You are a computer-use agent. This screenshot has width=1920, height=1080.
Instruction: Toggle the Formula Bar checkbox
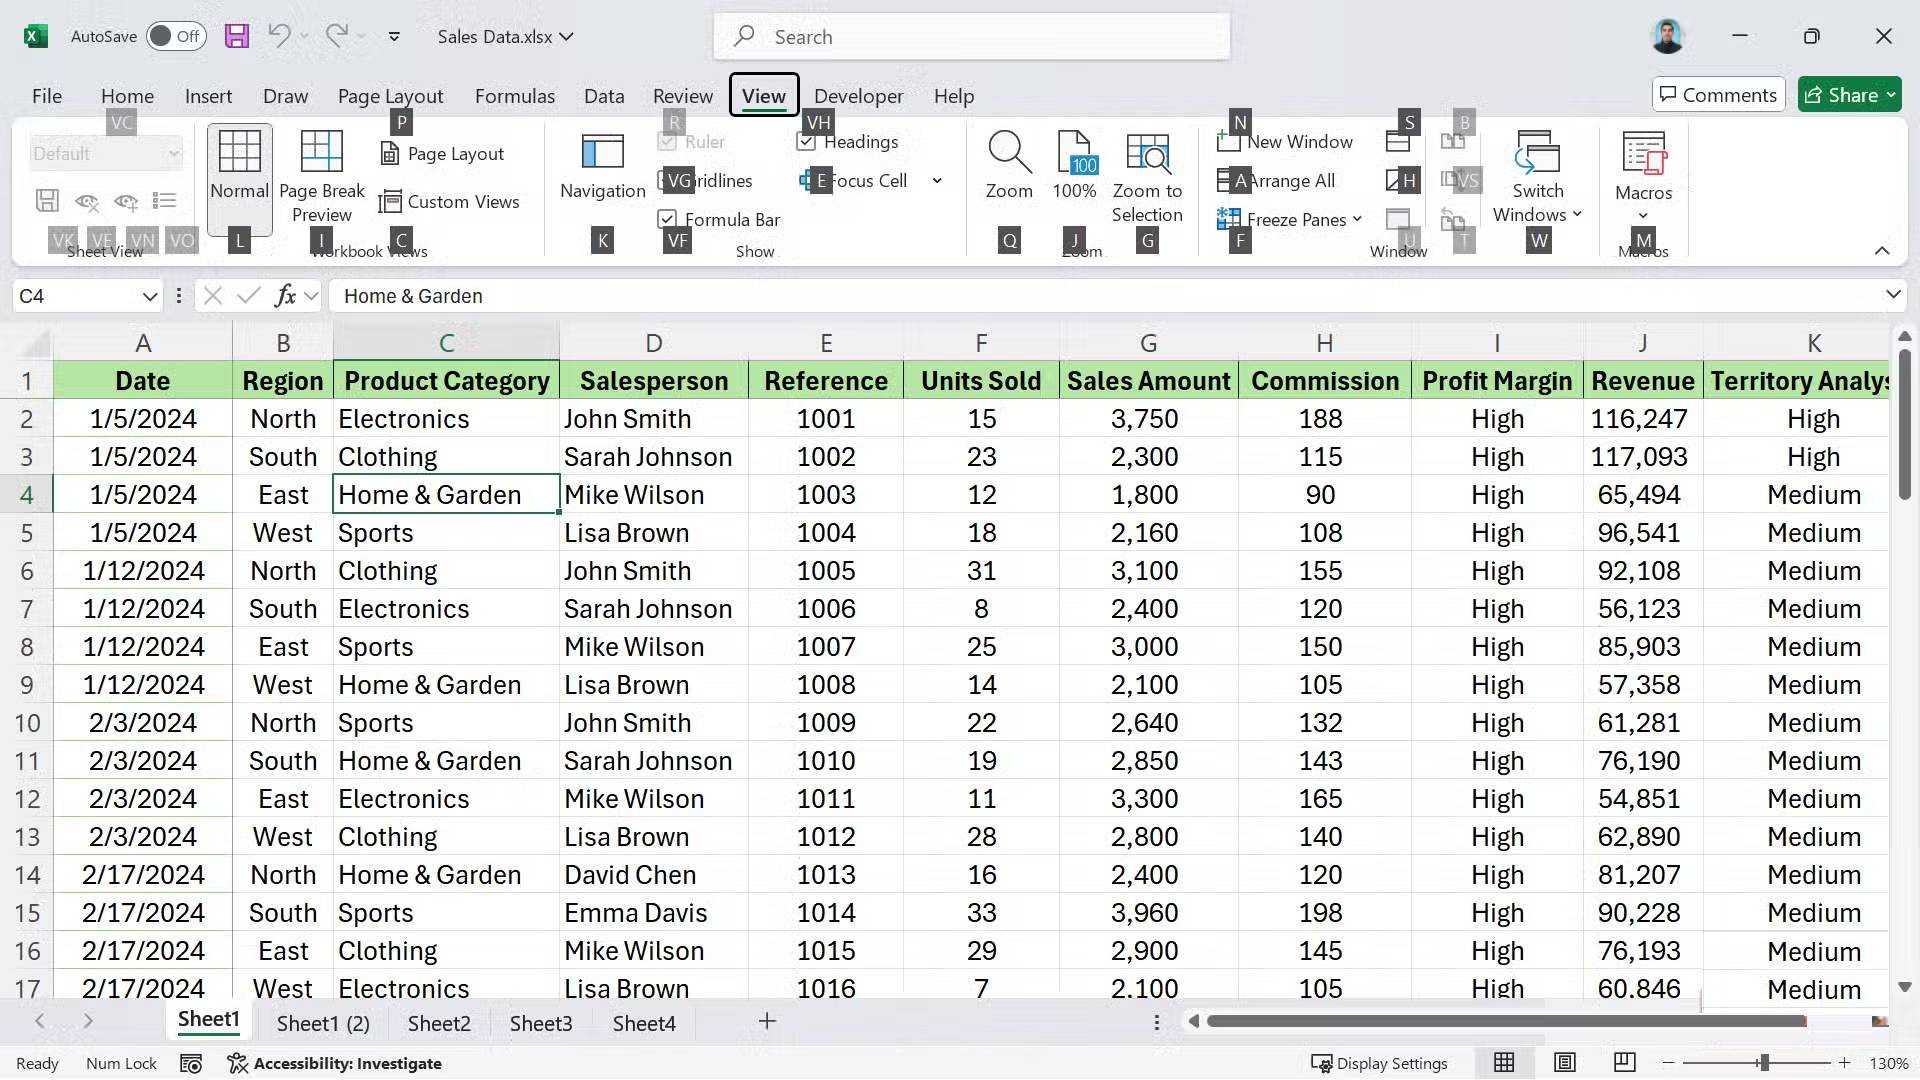(667, 218)
